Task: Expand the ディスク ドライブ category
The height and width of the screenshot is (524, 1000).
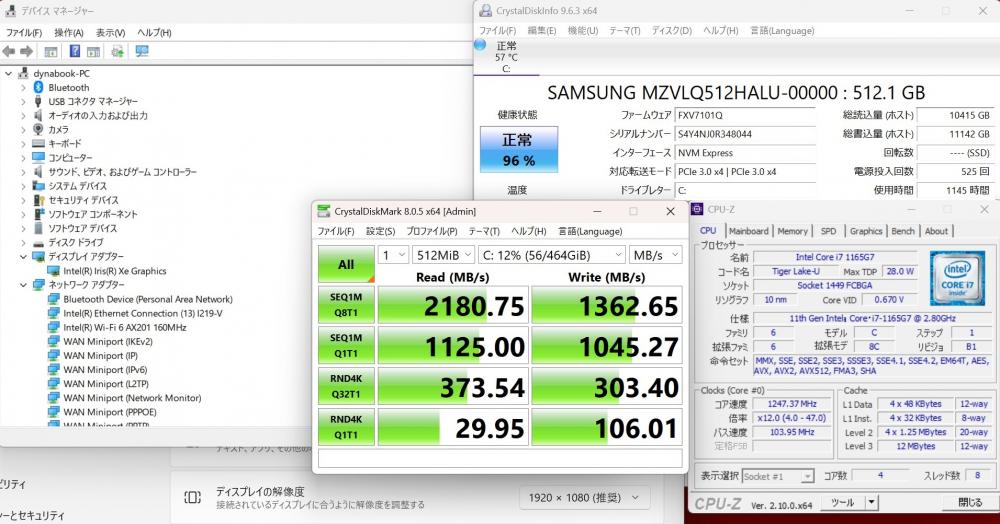Action: click(x=24, y=242)
